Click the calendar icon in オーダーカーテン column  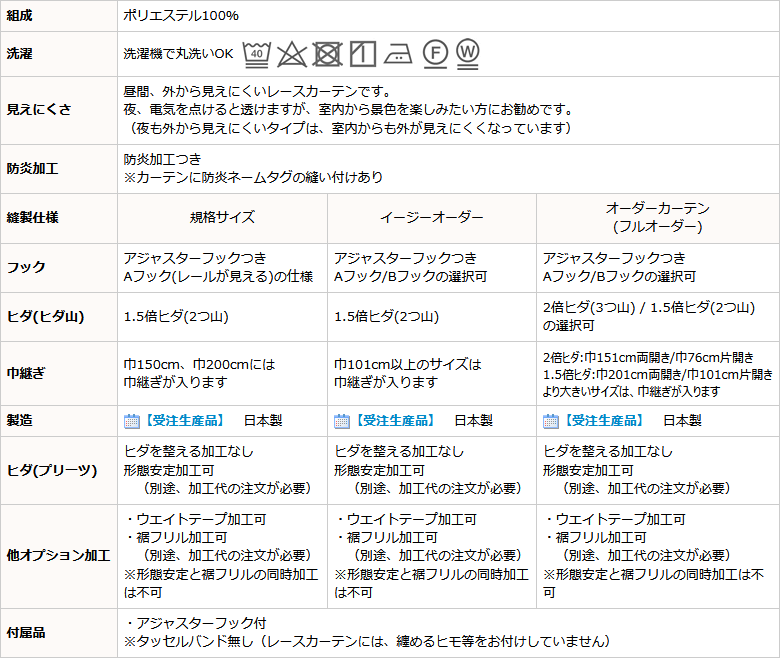click(550, 421)
